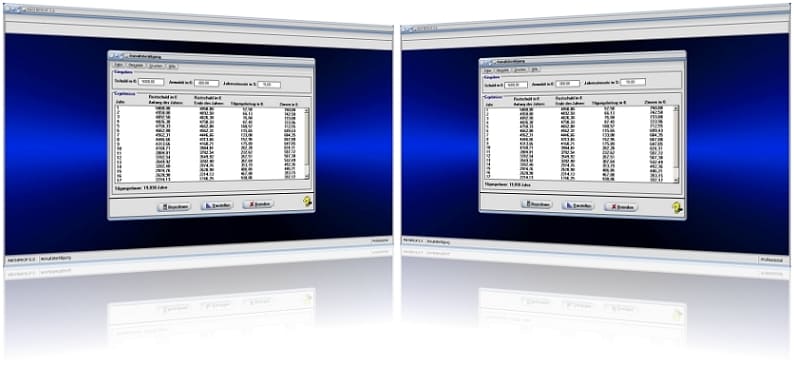Click the Beenden button in the left dialog
Screen dimensions: 794x379
(258, 204)
